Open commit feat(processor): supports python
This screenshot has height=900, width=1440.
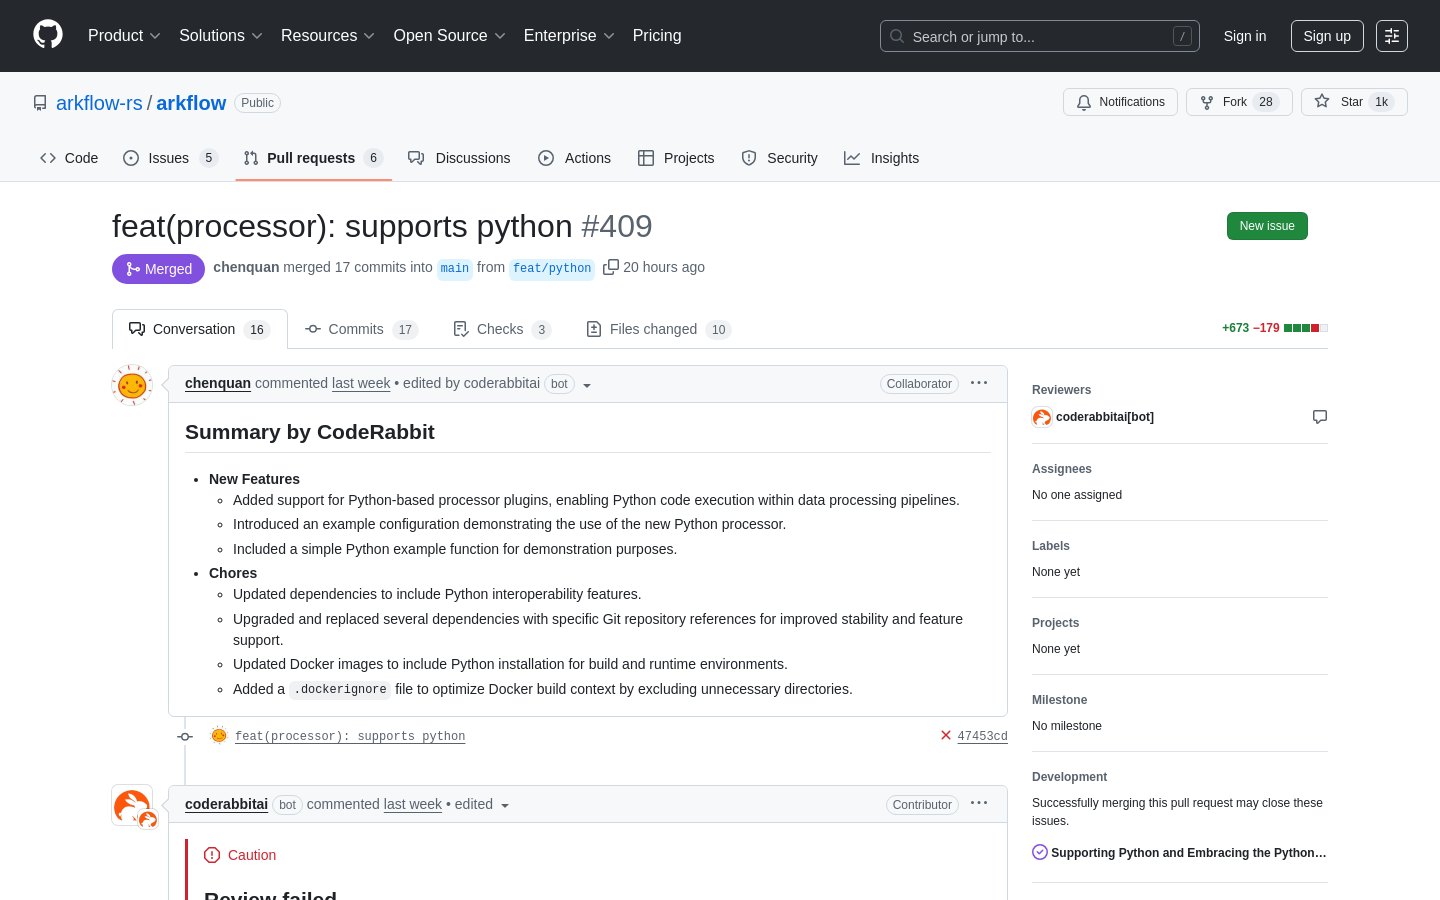point(350,736)
